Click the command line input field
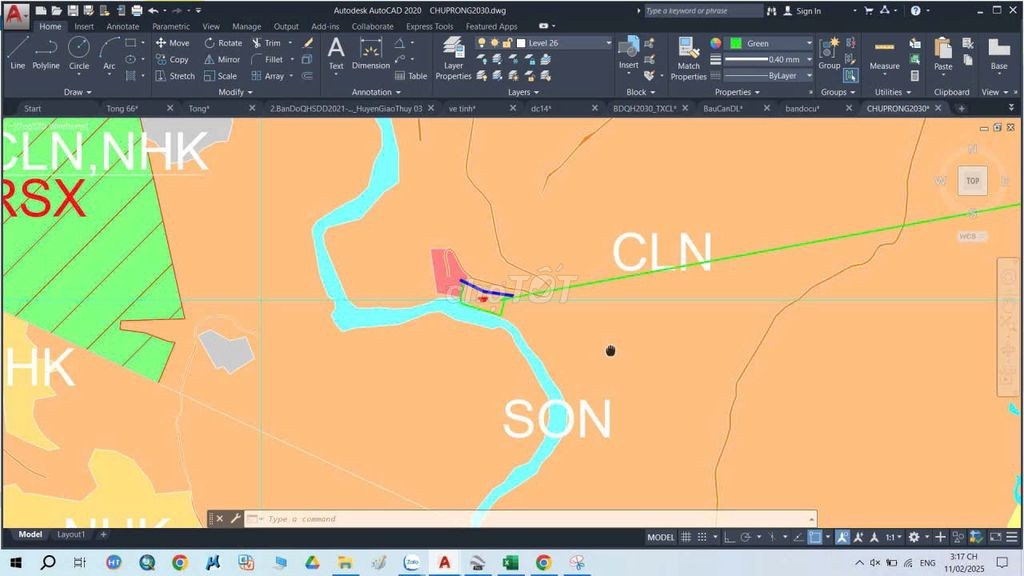The image size is (1024, 576). 530,519
